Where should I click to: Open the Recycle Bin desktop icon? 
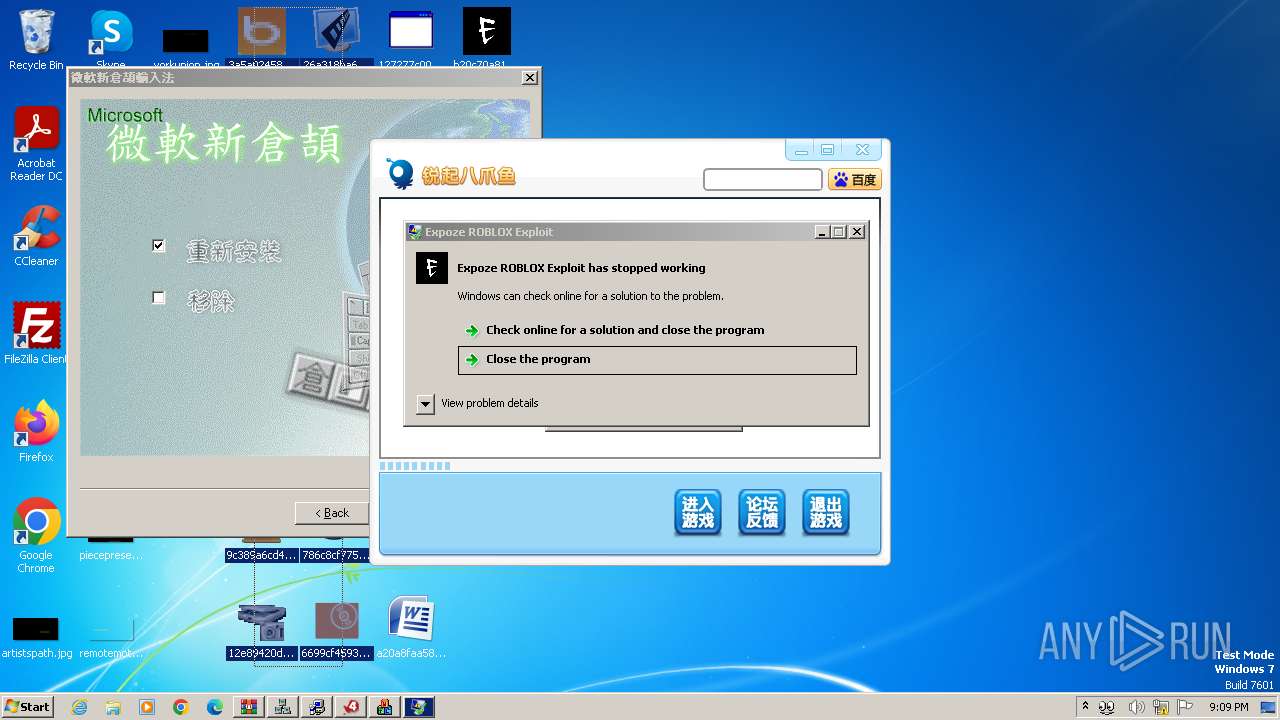[36, 40]
